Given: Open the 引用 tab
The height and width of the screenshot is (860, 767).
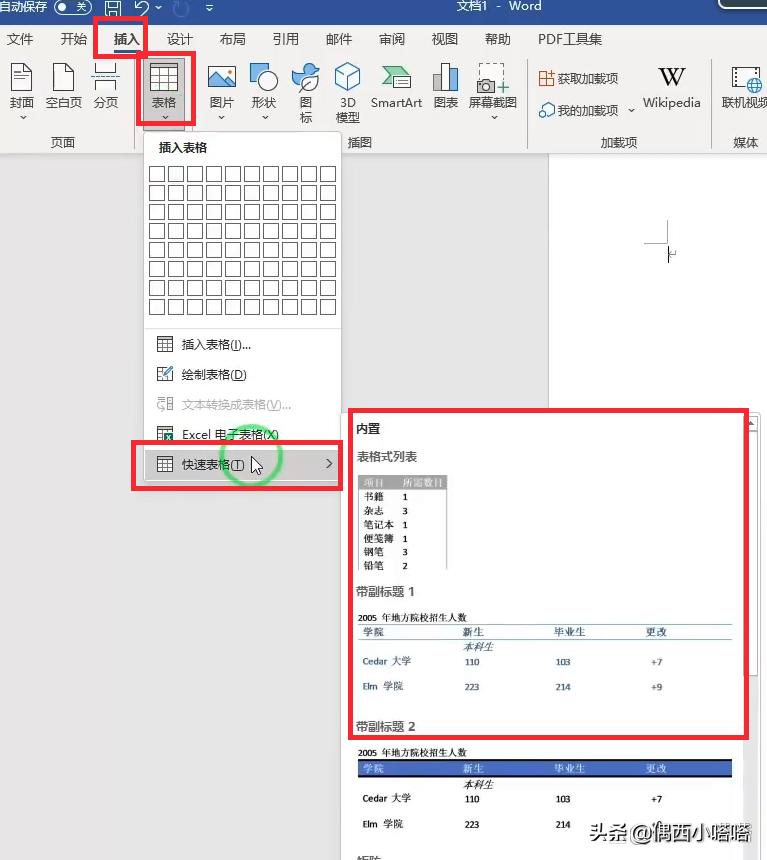Looking at the screenshot, I should [x=286, y=39].
